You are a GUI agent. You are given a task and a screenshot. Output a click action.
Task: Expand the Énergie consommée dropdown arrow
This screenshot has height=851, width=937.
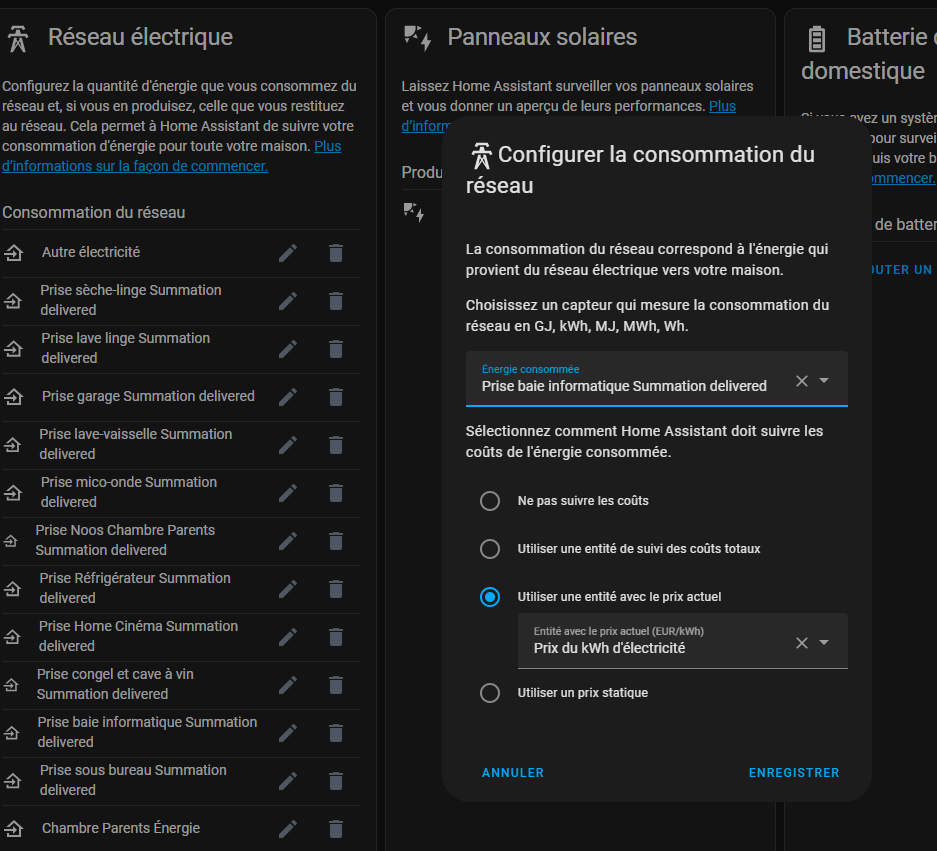(825, 381)
